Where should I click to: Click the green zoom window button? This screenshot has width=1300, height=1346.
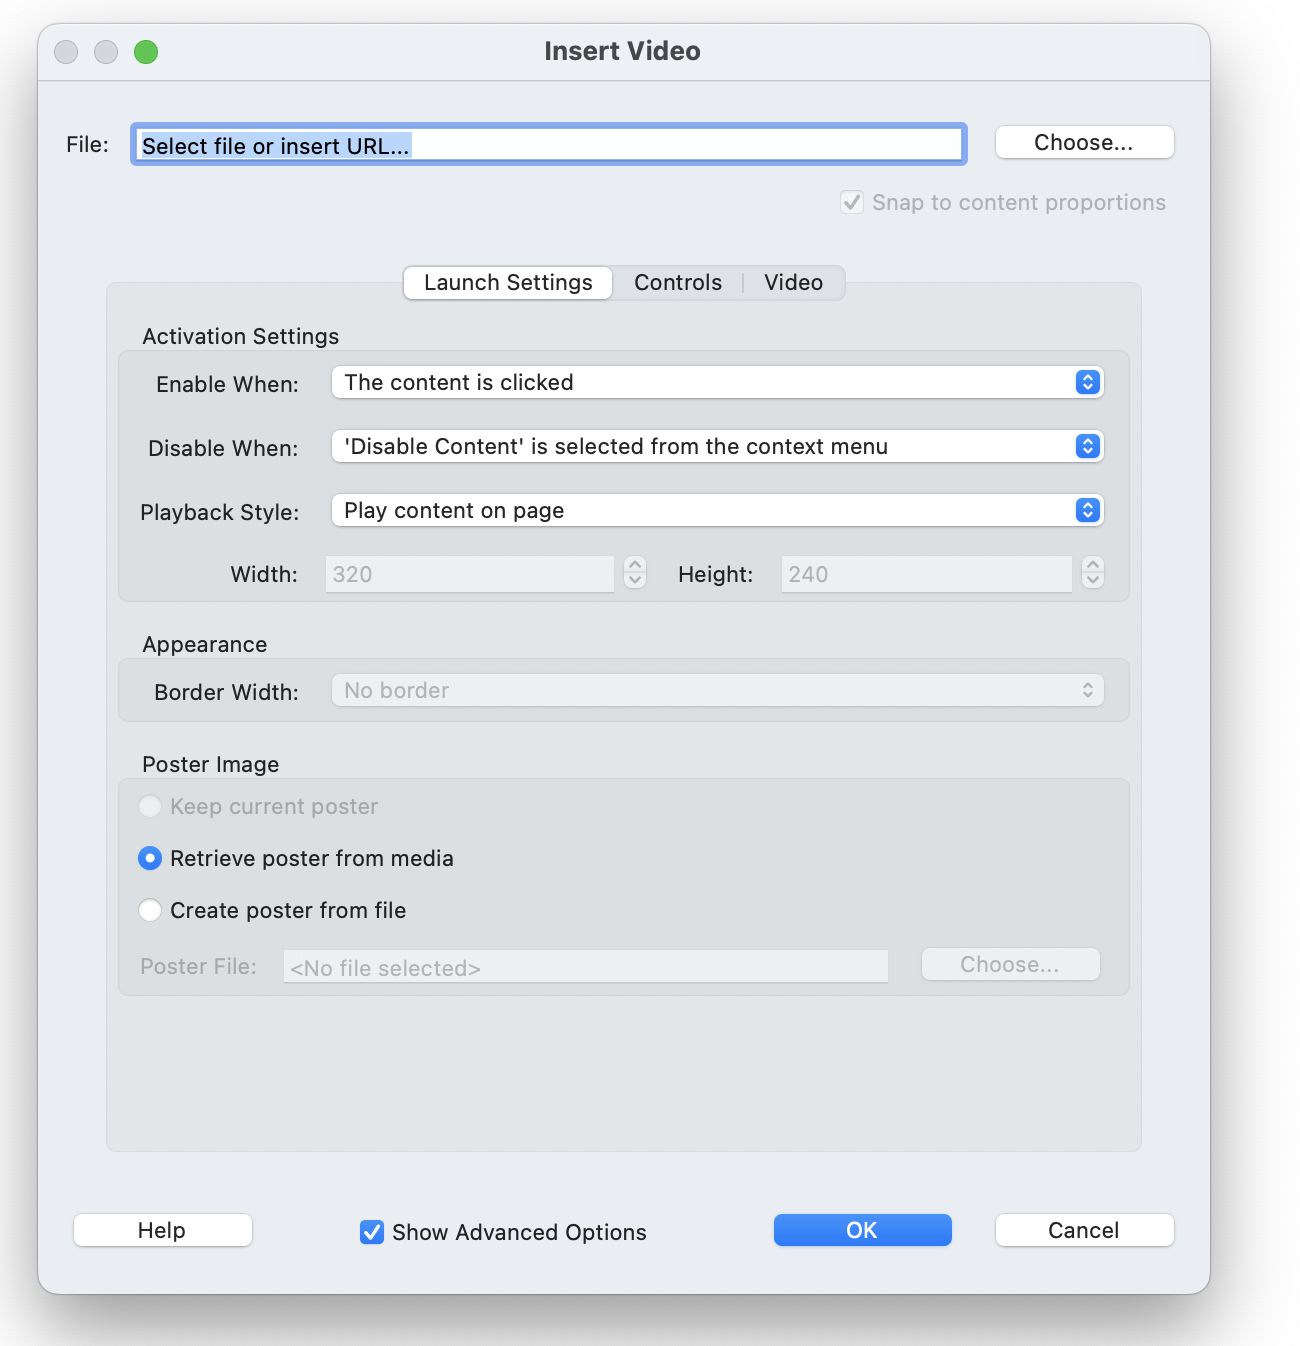click(145, 51)
